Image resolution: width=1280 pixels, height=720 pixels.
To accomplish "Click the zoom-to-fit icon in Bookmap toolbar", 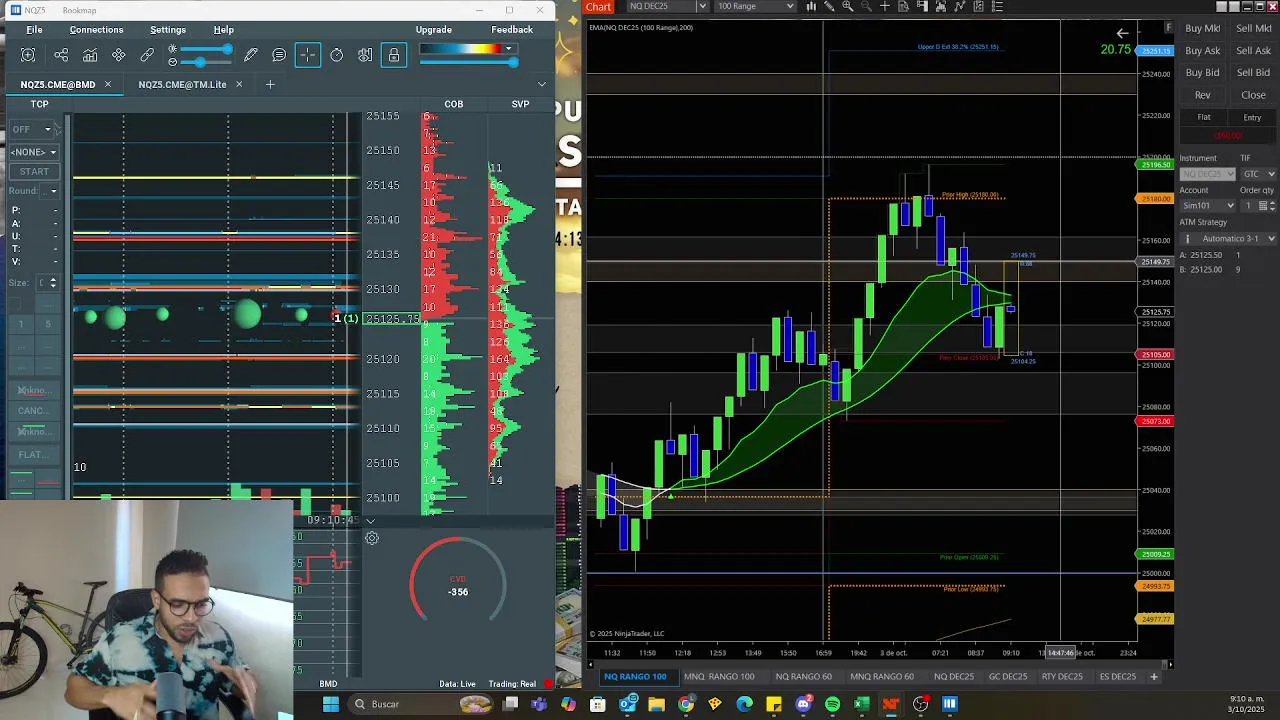I will point(28,55).
